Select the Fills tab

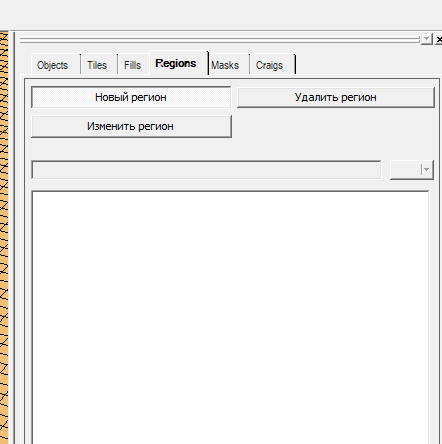pyautogui.click(x=132, y=65)
